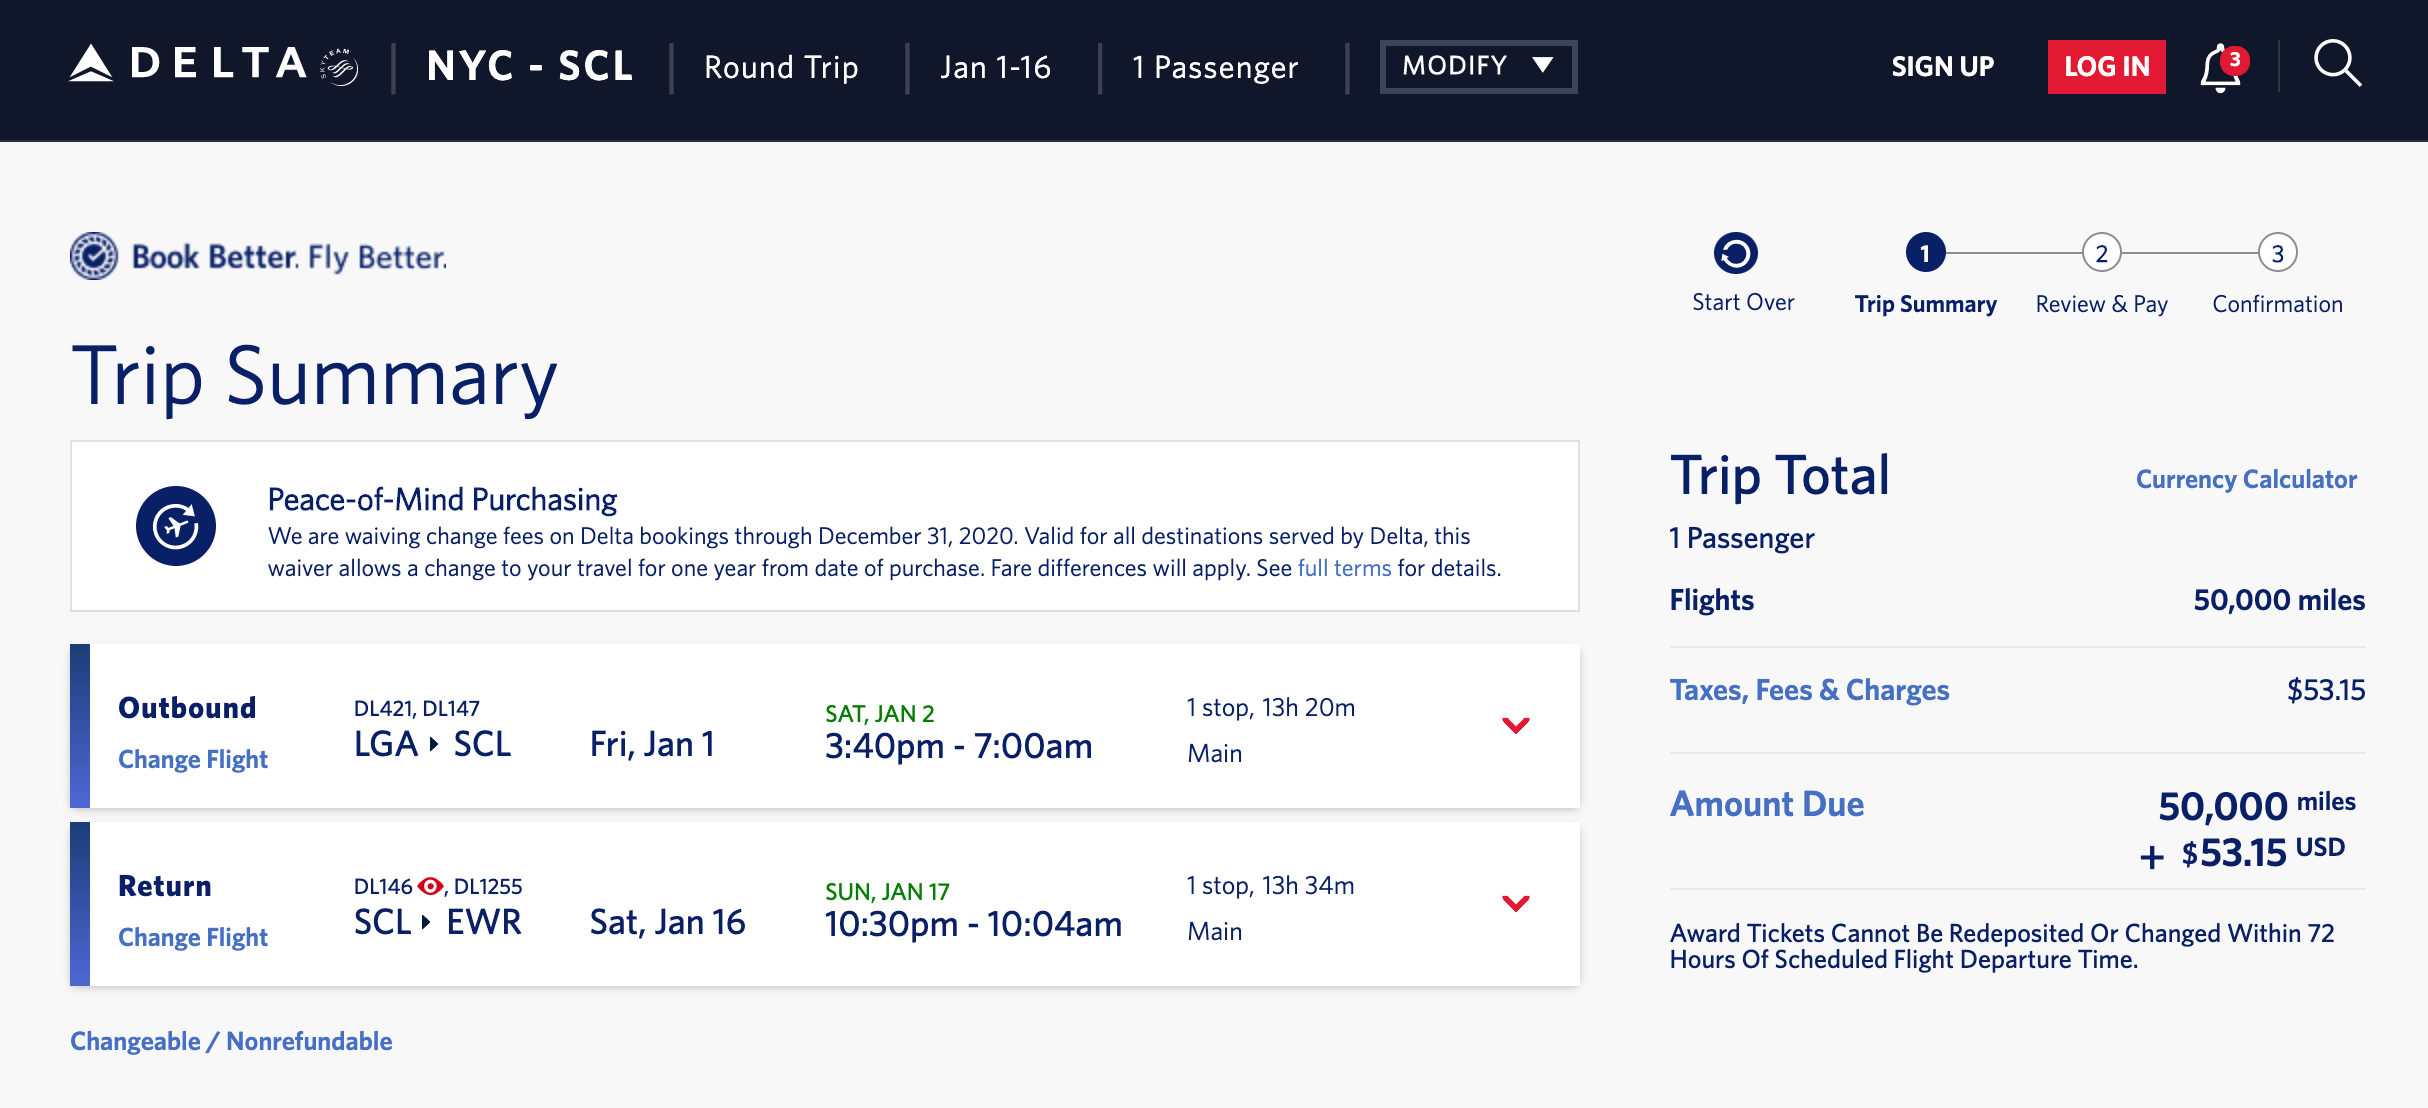Open the full terms link
Viewport: 2428px width, 1108px height.
1344,568
